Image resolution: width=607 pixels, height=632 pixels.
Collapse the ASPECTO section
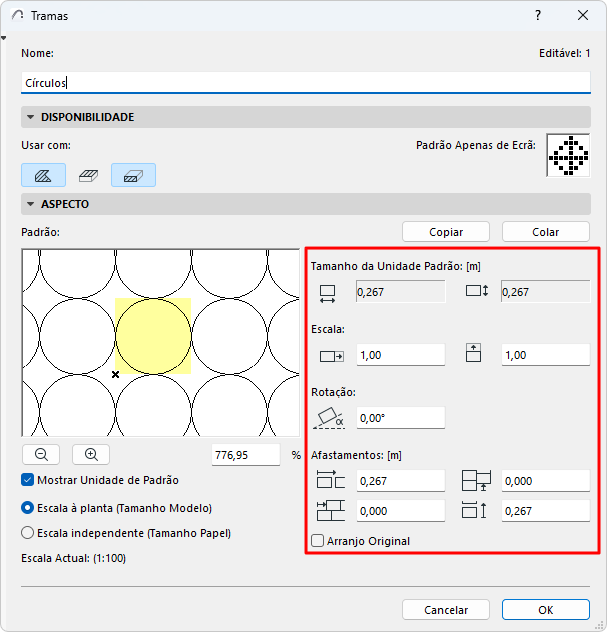pos(30,204)
